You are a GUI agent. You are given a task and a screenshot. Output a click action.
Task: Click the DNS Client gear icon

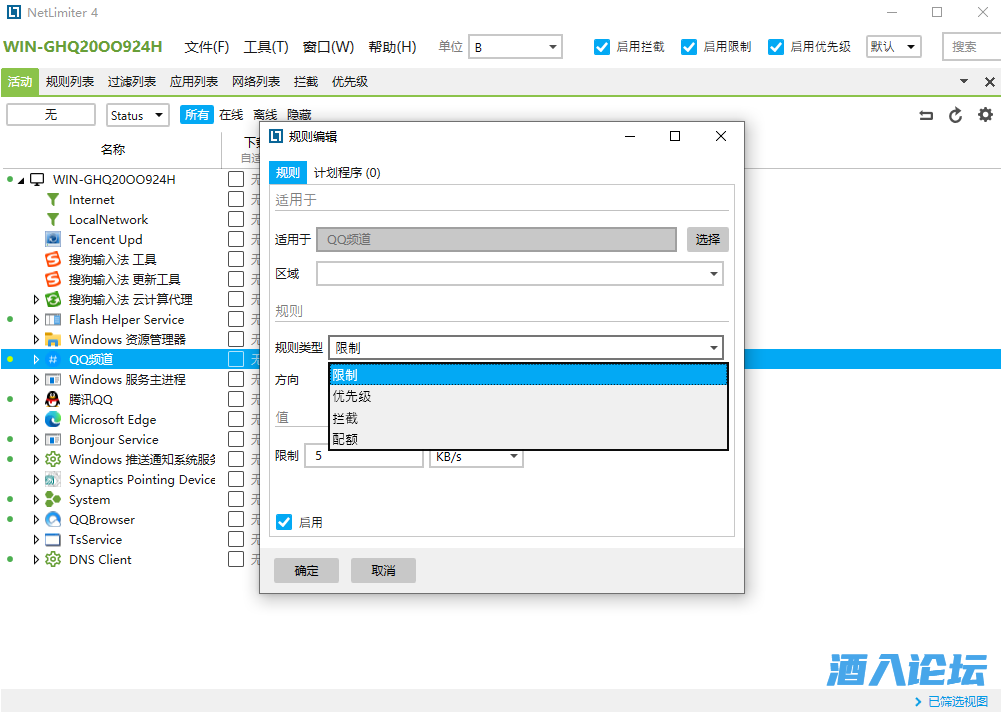(53, 559)
